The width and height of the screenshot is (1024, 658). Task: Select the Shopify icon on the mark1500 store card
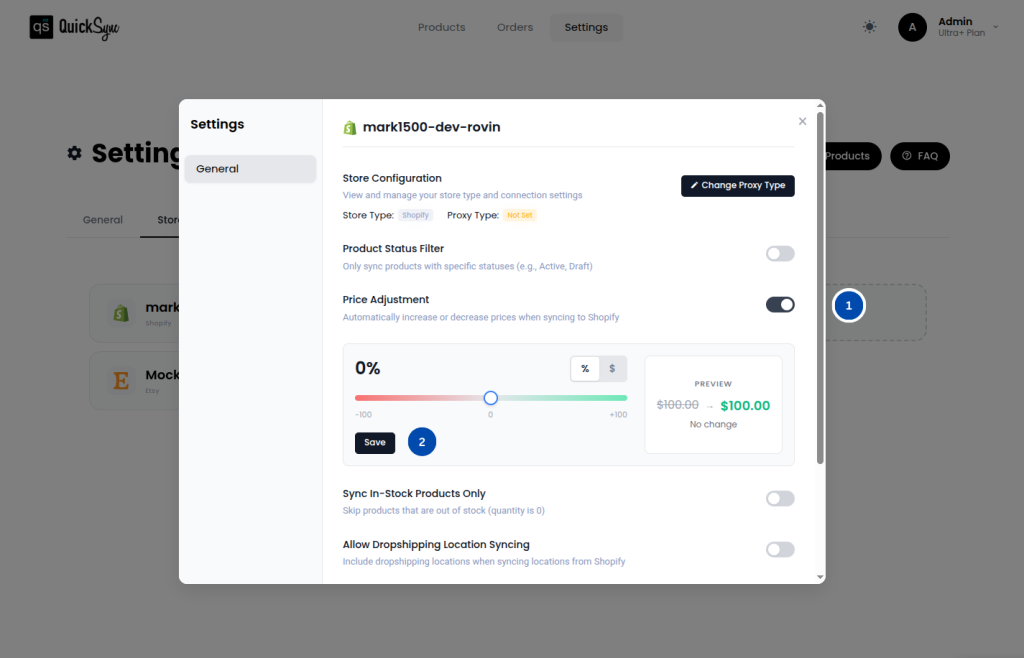point(121,311)
